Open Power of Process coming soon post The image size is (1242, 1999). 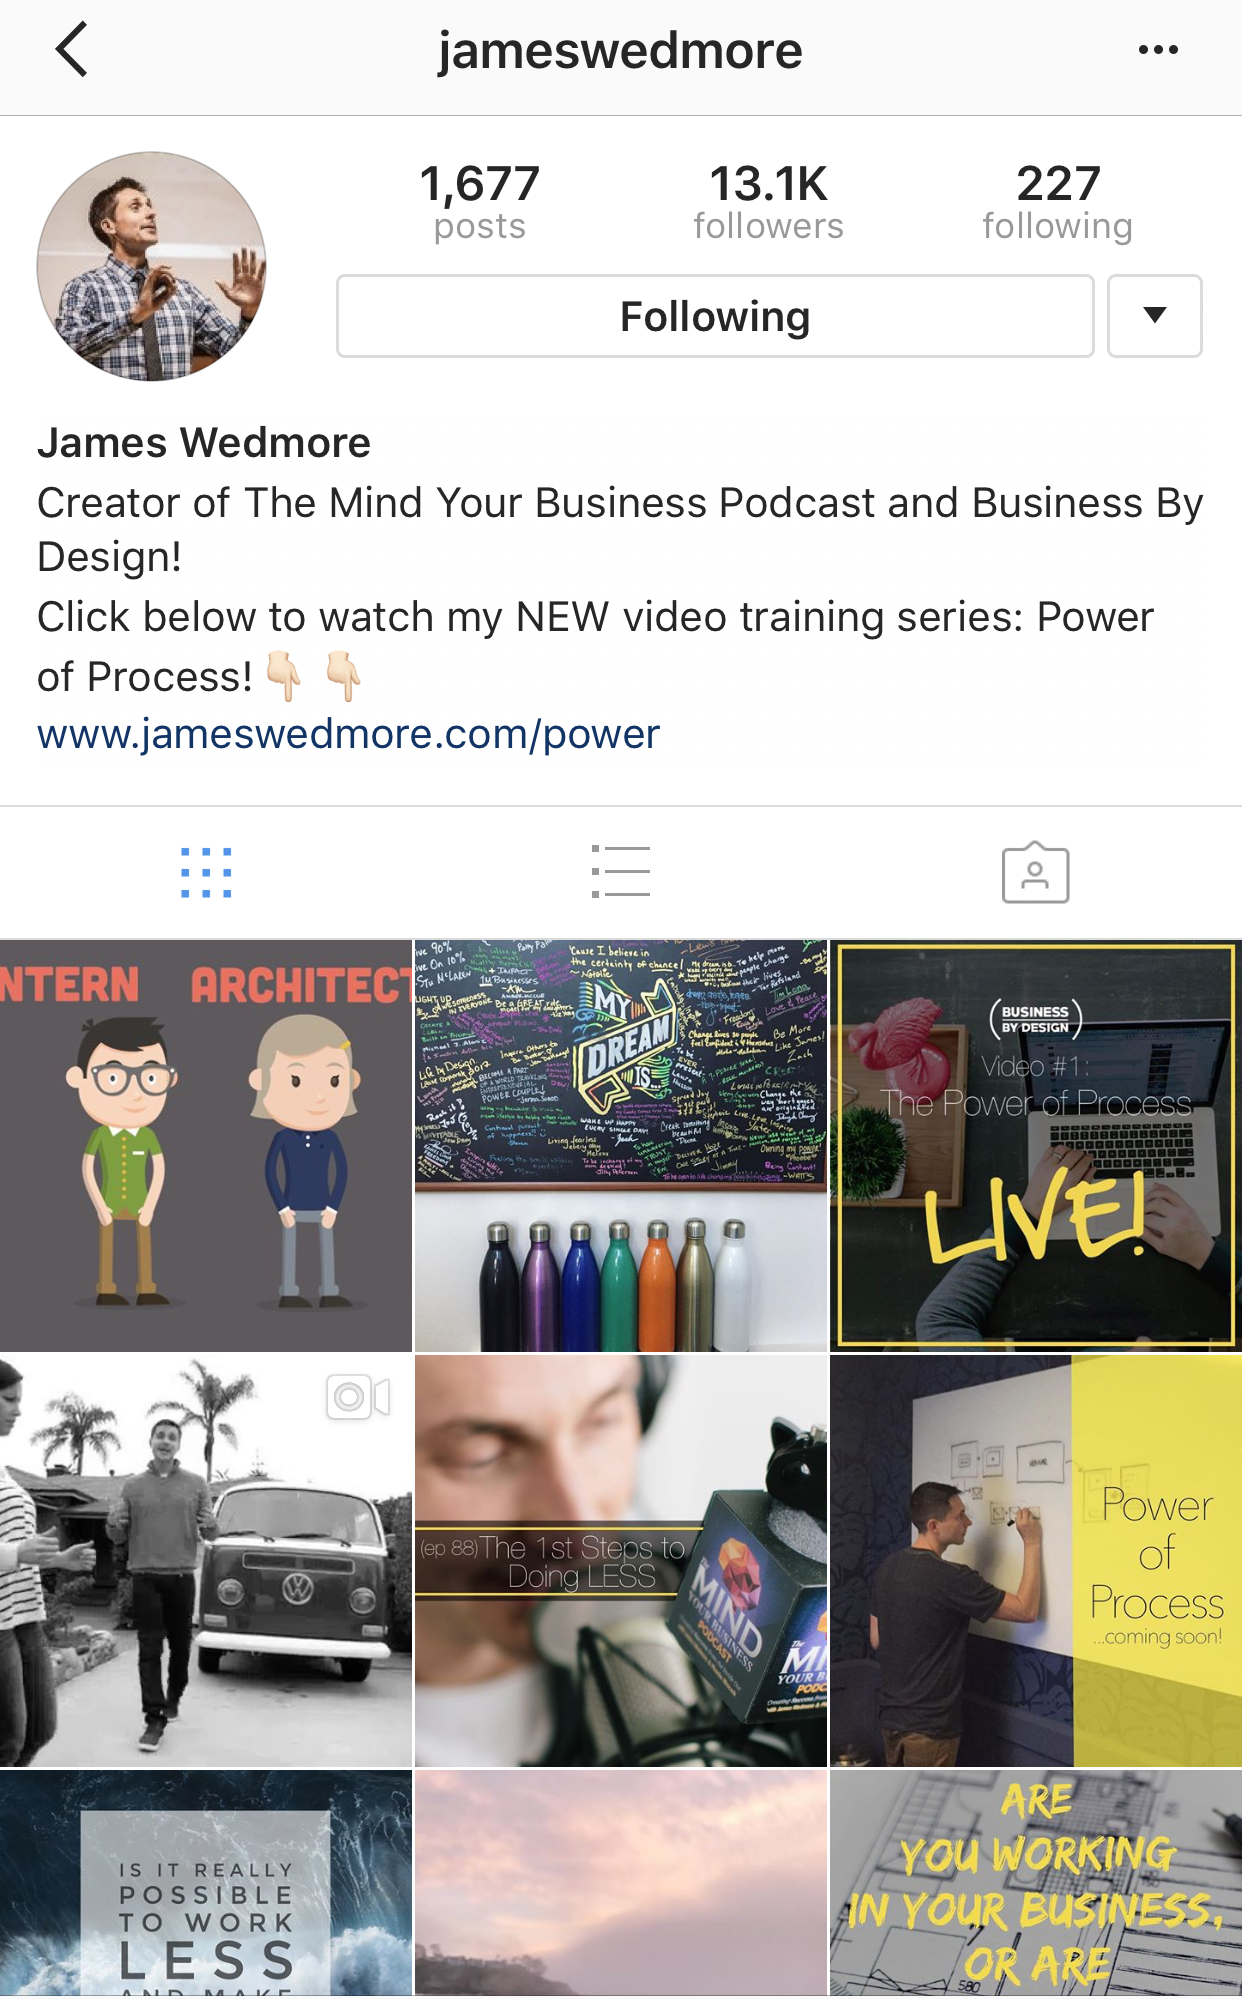point(1036,1561)
